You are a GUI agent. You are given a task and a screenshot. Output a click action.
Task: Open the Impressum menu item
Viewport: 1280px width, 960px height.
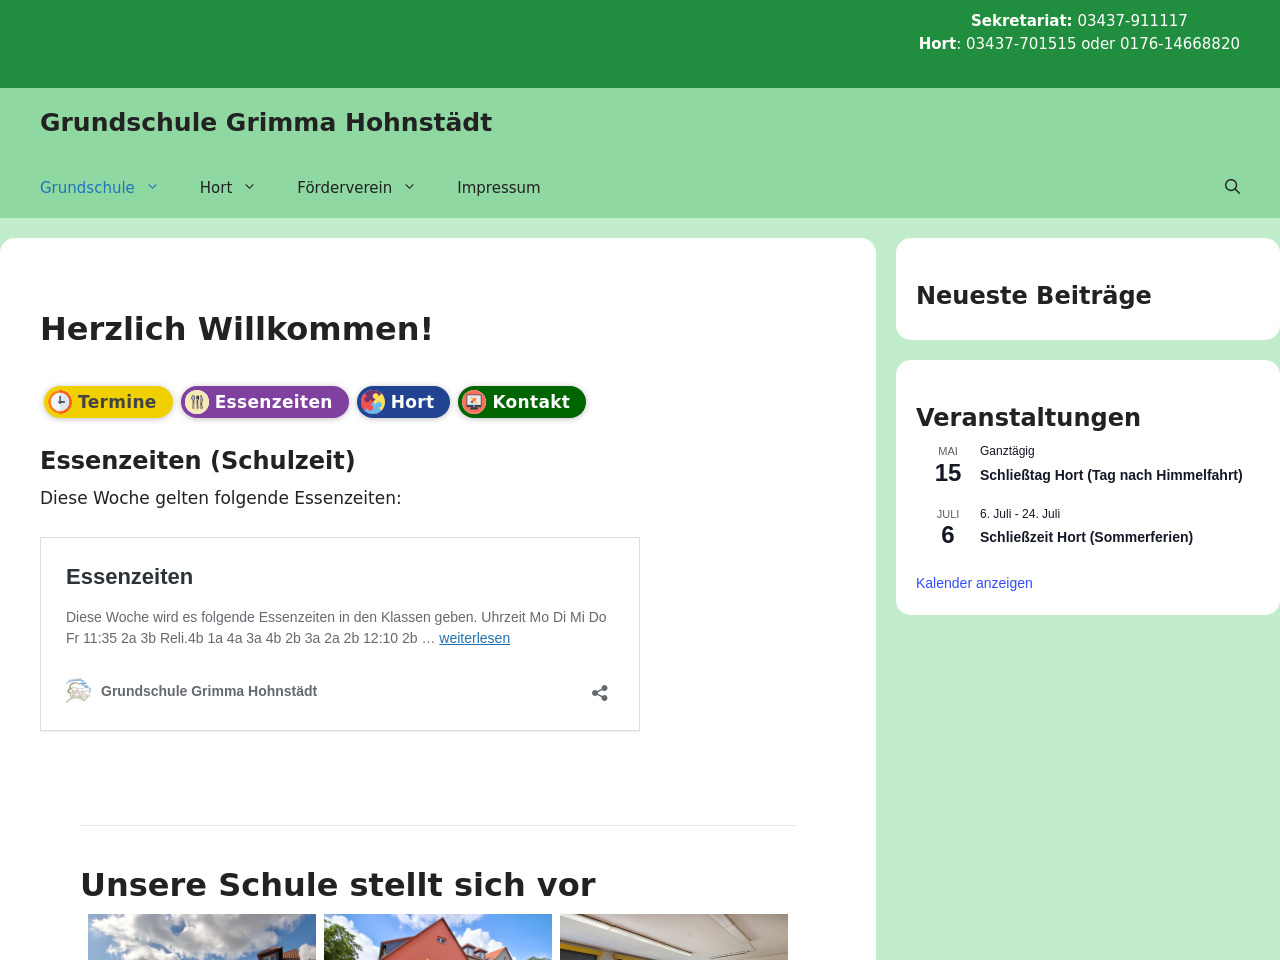(498, 187)
